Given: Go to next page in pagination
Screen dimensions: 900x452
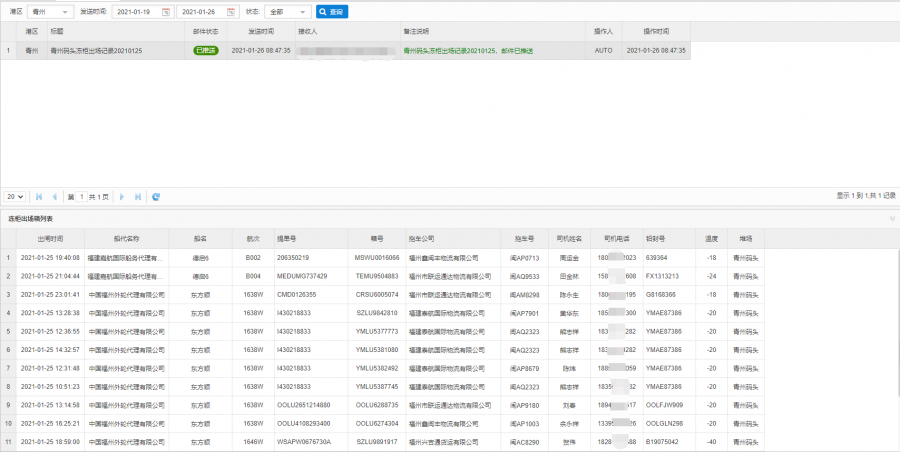Looking at the screenshot, I should (122, 197).
